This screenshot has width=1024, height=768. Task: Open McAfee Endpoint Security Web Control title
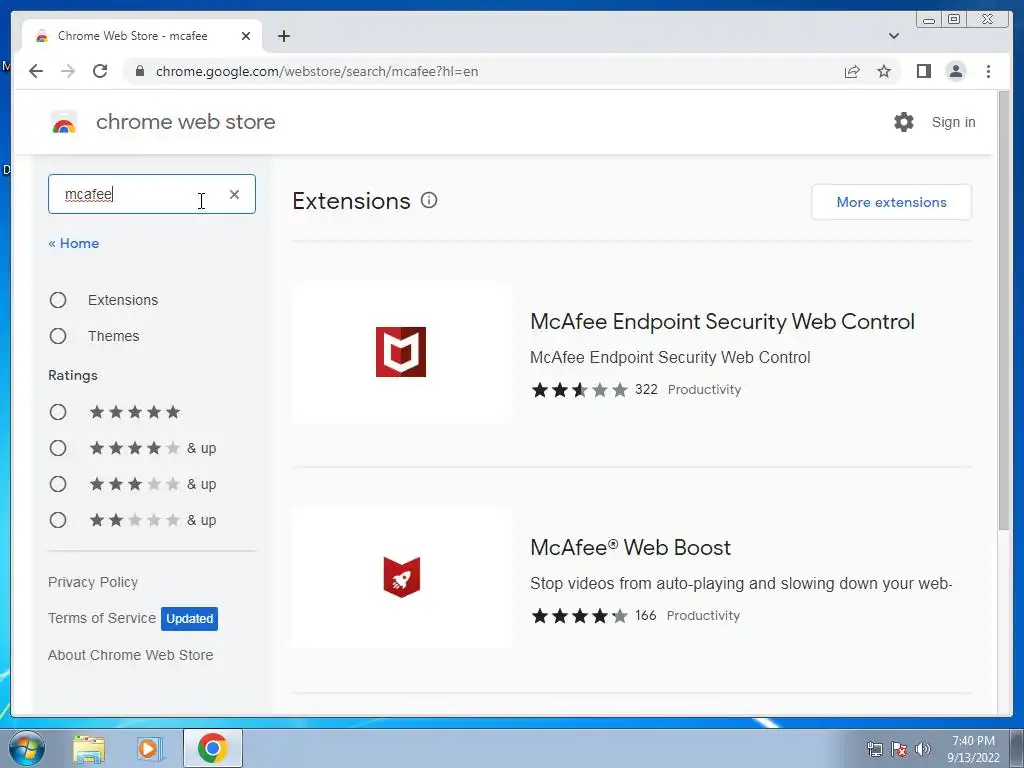[x=722, y=321]
